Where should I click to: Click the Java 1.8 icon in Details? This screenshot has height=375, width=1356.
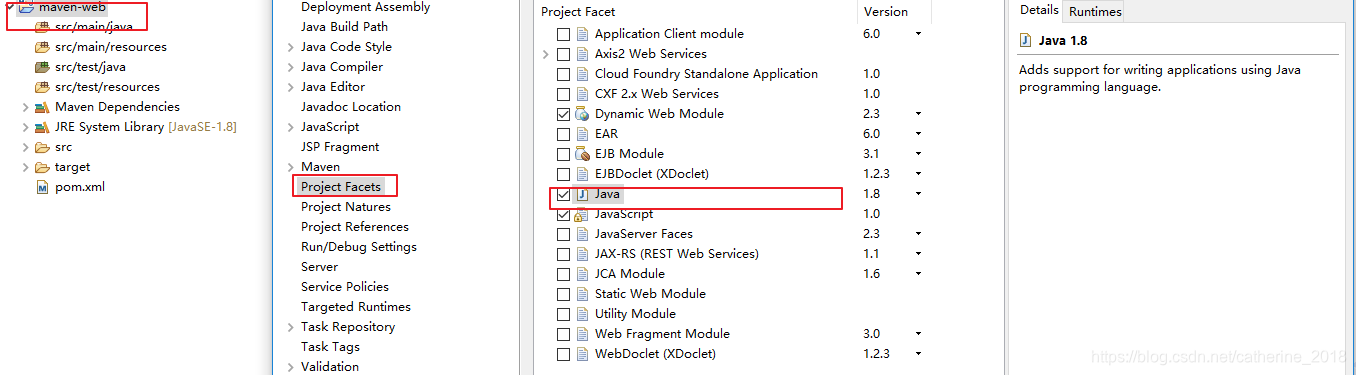click(x=1026, y=41)
